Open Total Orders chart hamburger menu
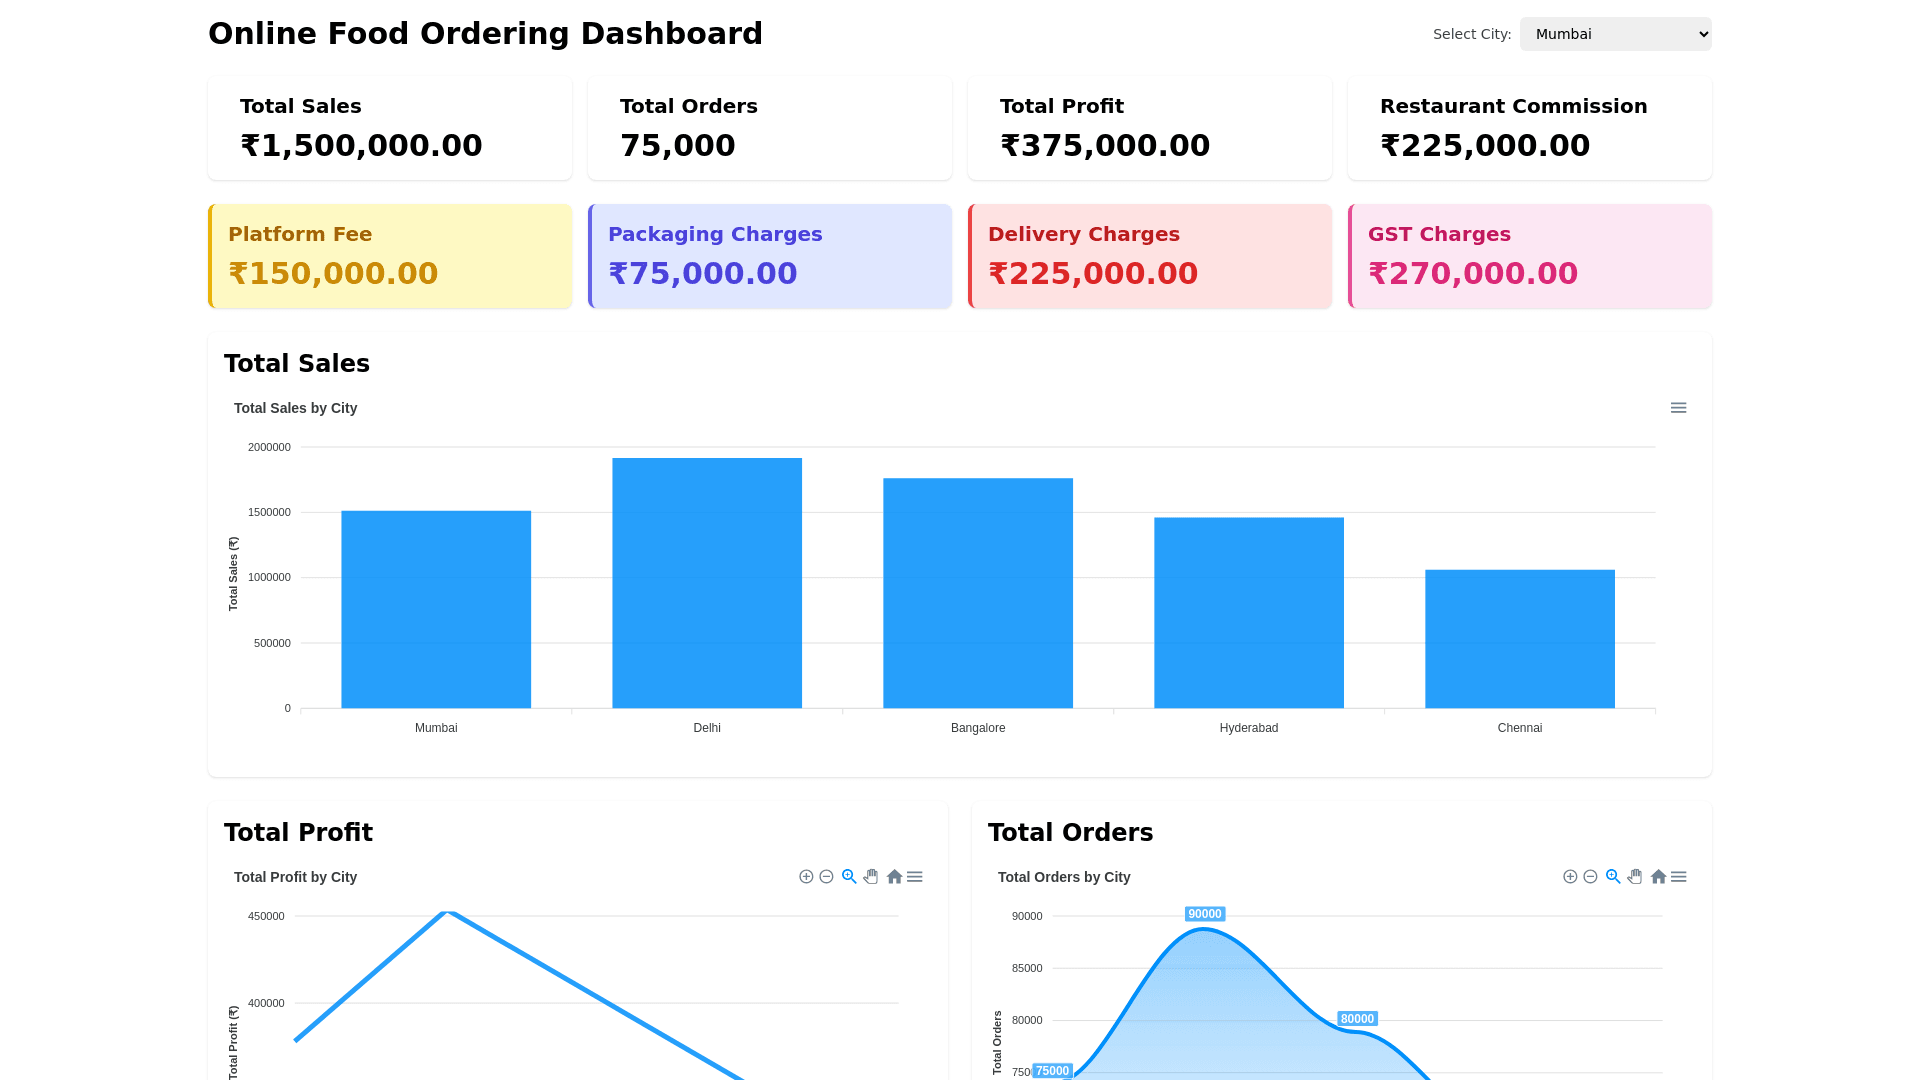The height and width of the screenshot is (1080, 1920). (1679, 877)
